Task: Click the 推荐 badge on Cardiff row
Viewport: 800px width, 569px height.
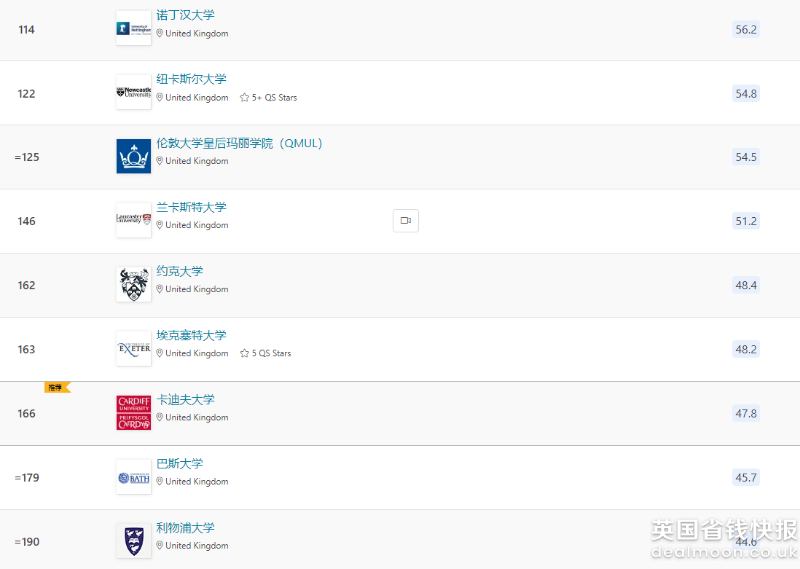Action: tap(57, 388)
